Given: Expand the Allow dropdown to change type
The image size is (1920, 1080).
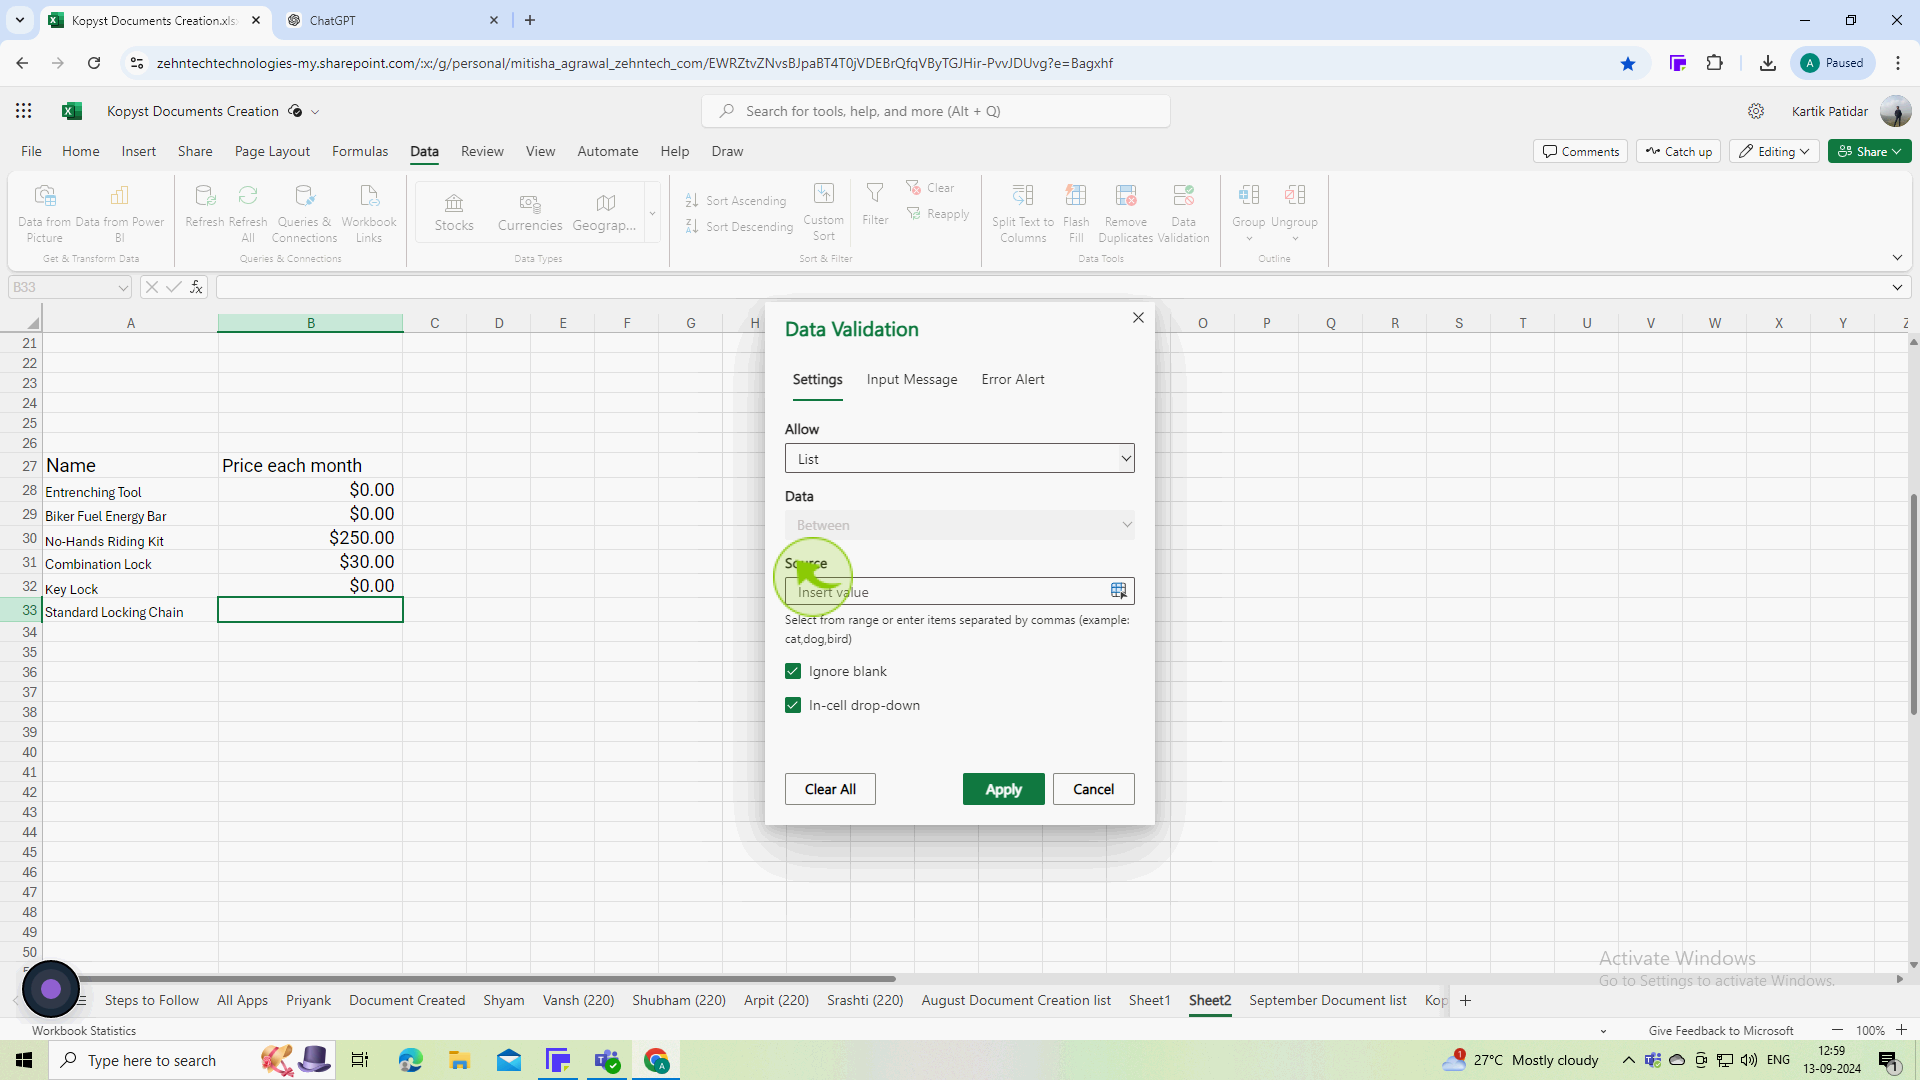Looking at the screenshot, I should 1125,458.
